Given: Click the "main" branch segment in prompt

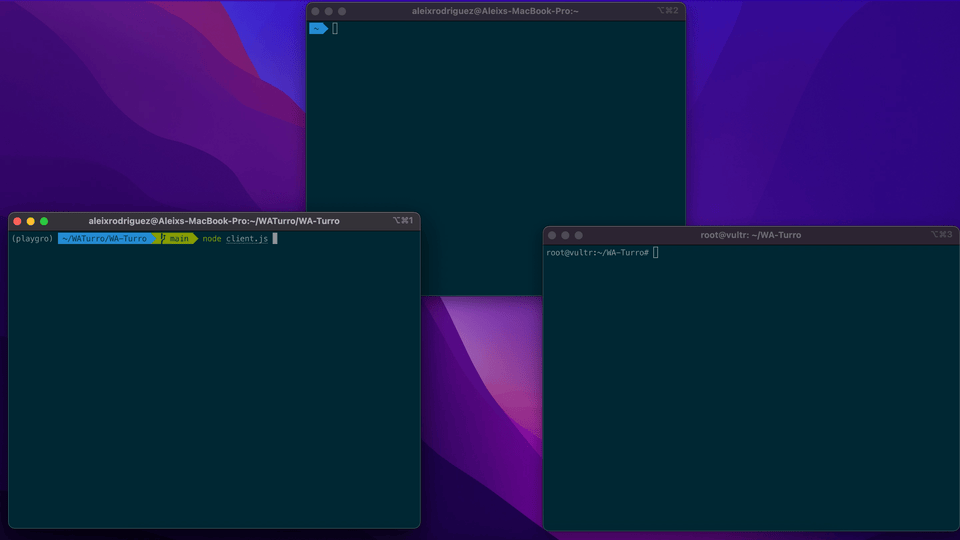Looking at the screenshot, I should 179,239.
